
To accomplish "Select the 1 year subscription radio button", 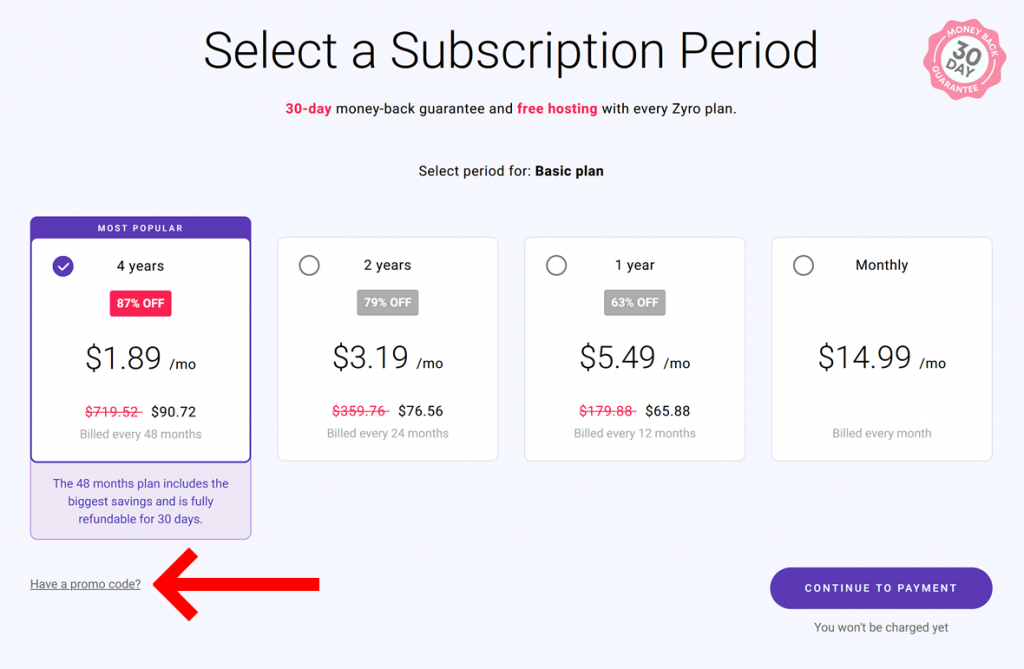I will click(x=556, y=265).
